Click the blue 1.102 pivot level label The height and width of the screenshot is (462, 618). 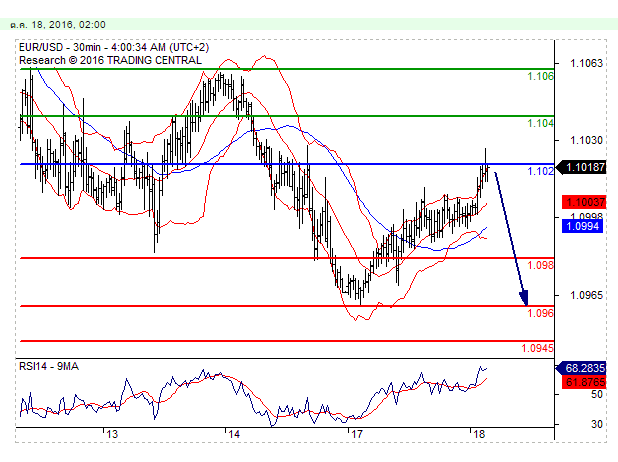pyautogui.click(x=539, y=172)
